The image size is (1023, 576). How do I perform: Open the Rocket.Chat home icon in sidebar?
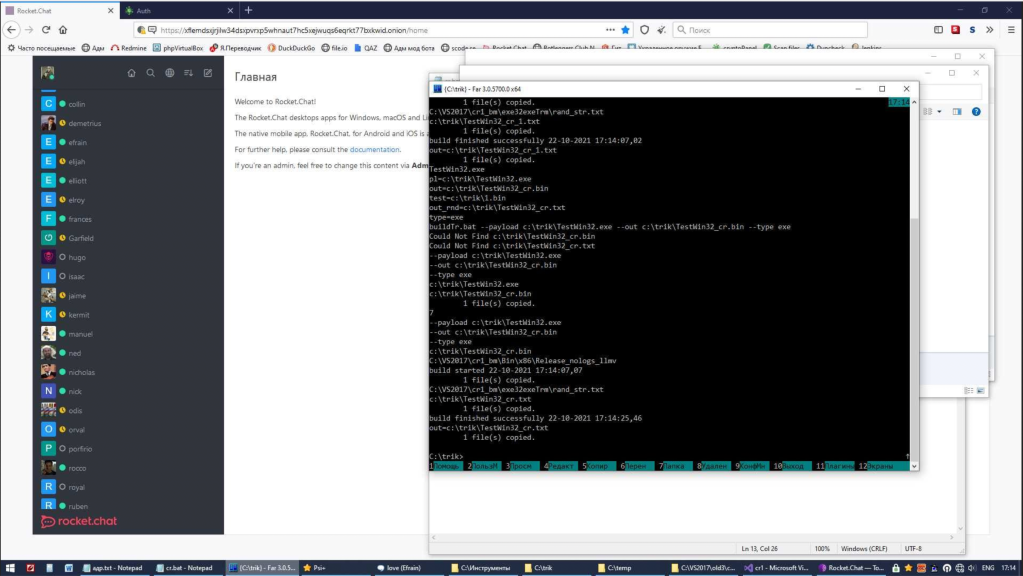pyautogui.click(x=131, y=73)
